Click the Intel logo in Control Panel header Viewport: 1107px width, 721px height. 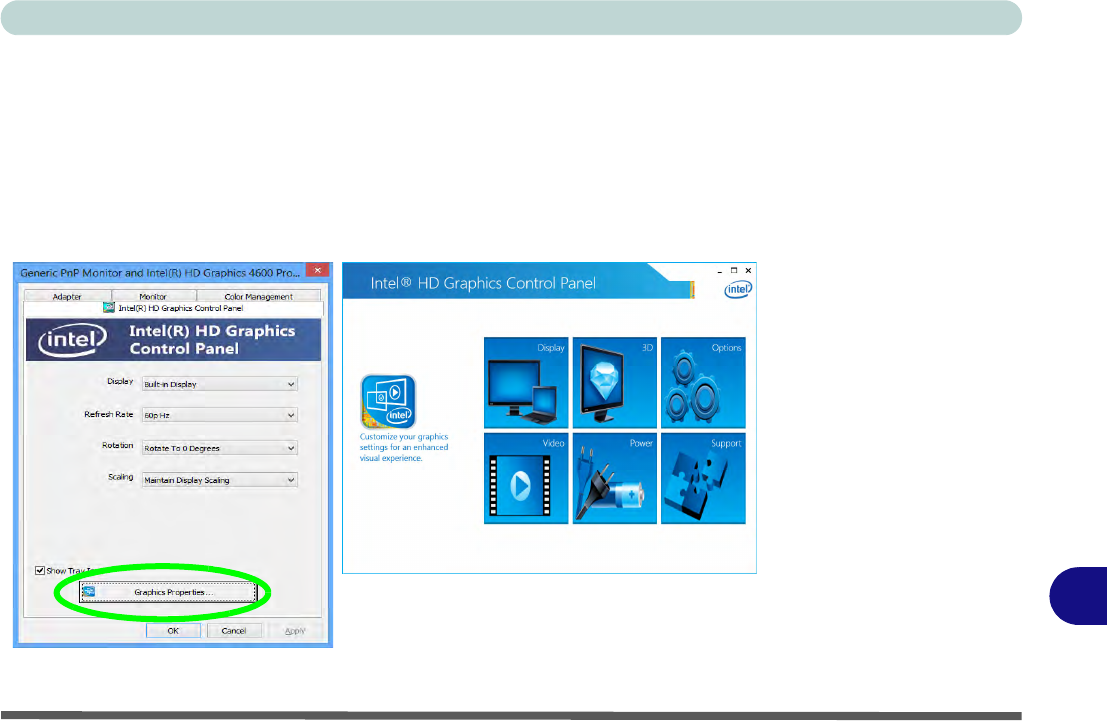[x=738, y=289]
